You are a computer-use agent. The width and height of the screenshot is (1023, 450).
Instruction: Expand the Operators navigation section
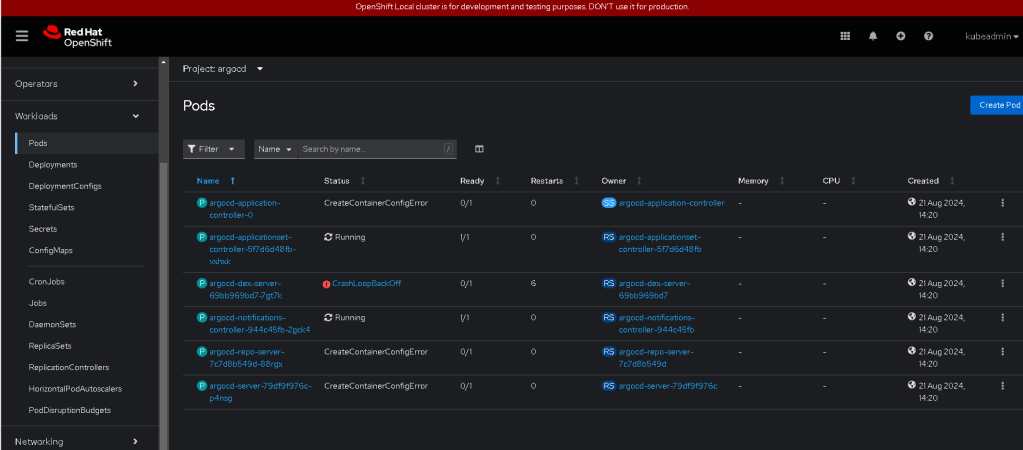pyautogui.click(x=79, y=83)
